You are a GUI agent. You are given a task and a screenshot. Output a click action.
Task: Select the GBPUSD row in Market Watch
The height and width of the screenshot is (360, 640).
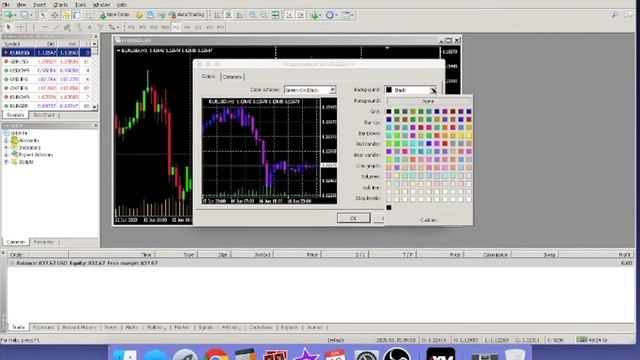coord(47,62)
